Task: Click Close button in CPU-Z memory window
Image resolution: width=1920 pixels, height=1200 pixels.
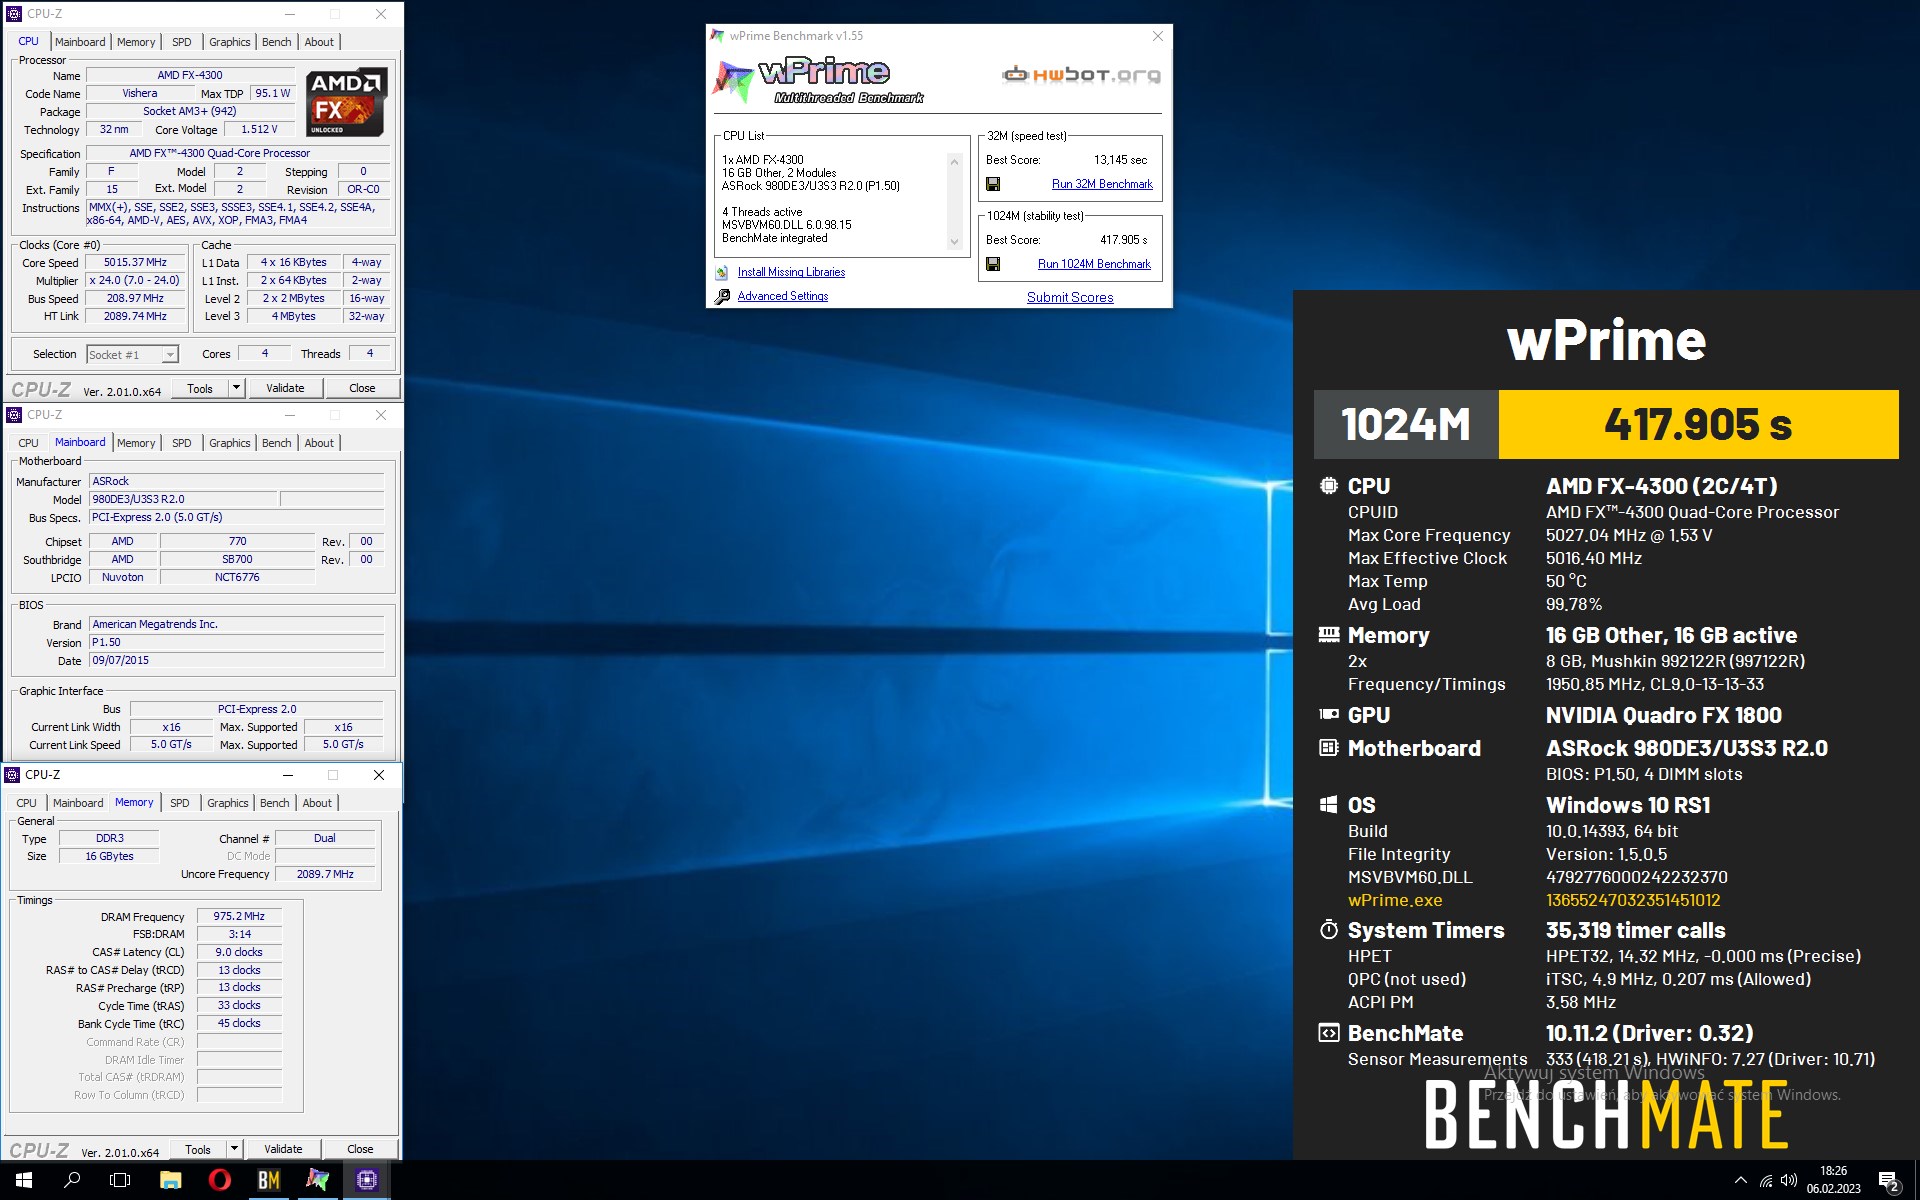Action: pyautogui.click(x=360, y=1150)
